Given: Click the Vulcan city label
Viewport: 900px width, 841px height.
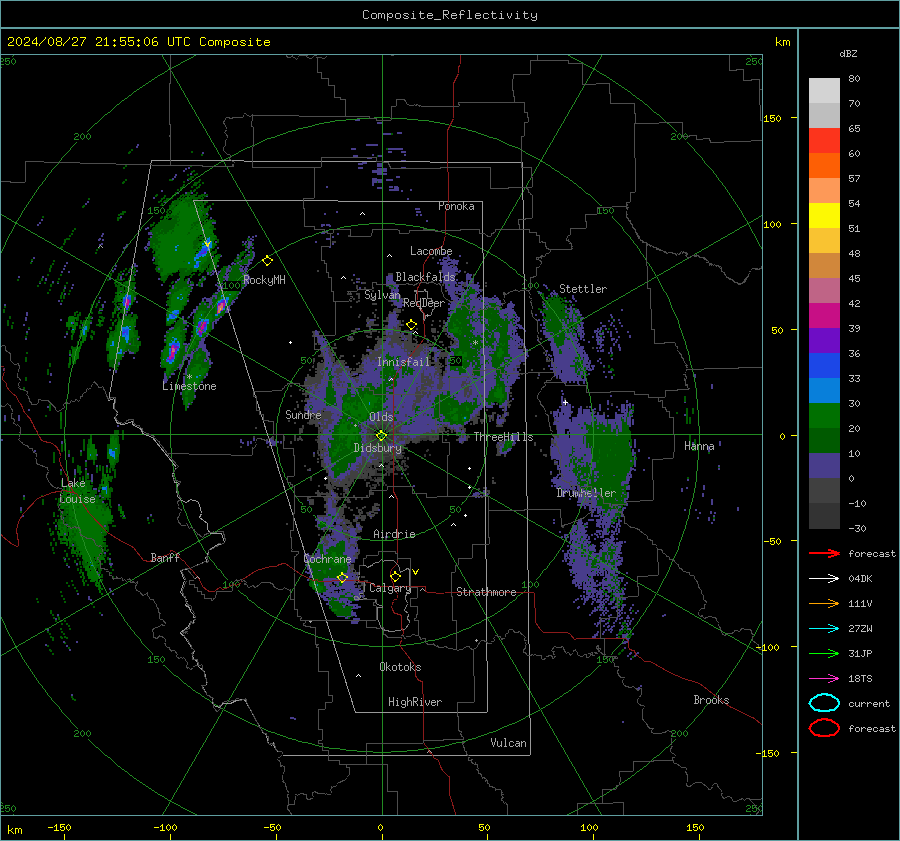Looking at the screenshot, I should [508, 743].
